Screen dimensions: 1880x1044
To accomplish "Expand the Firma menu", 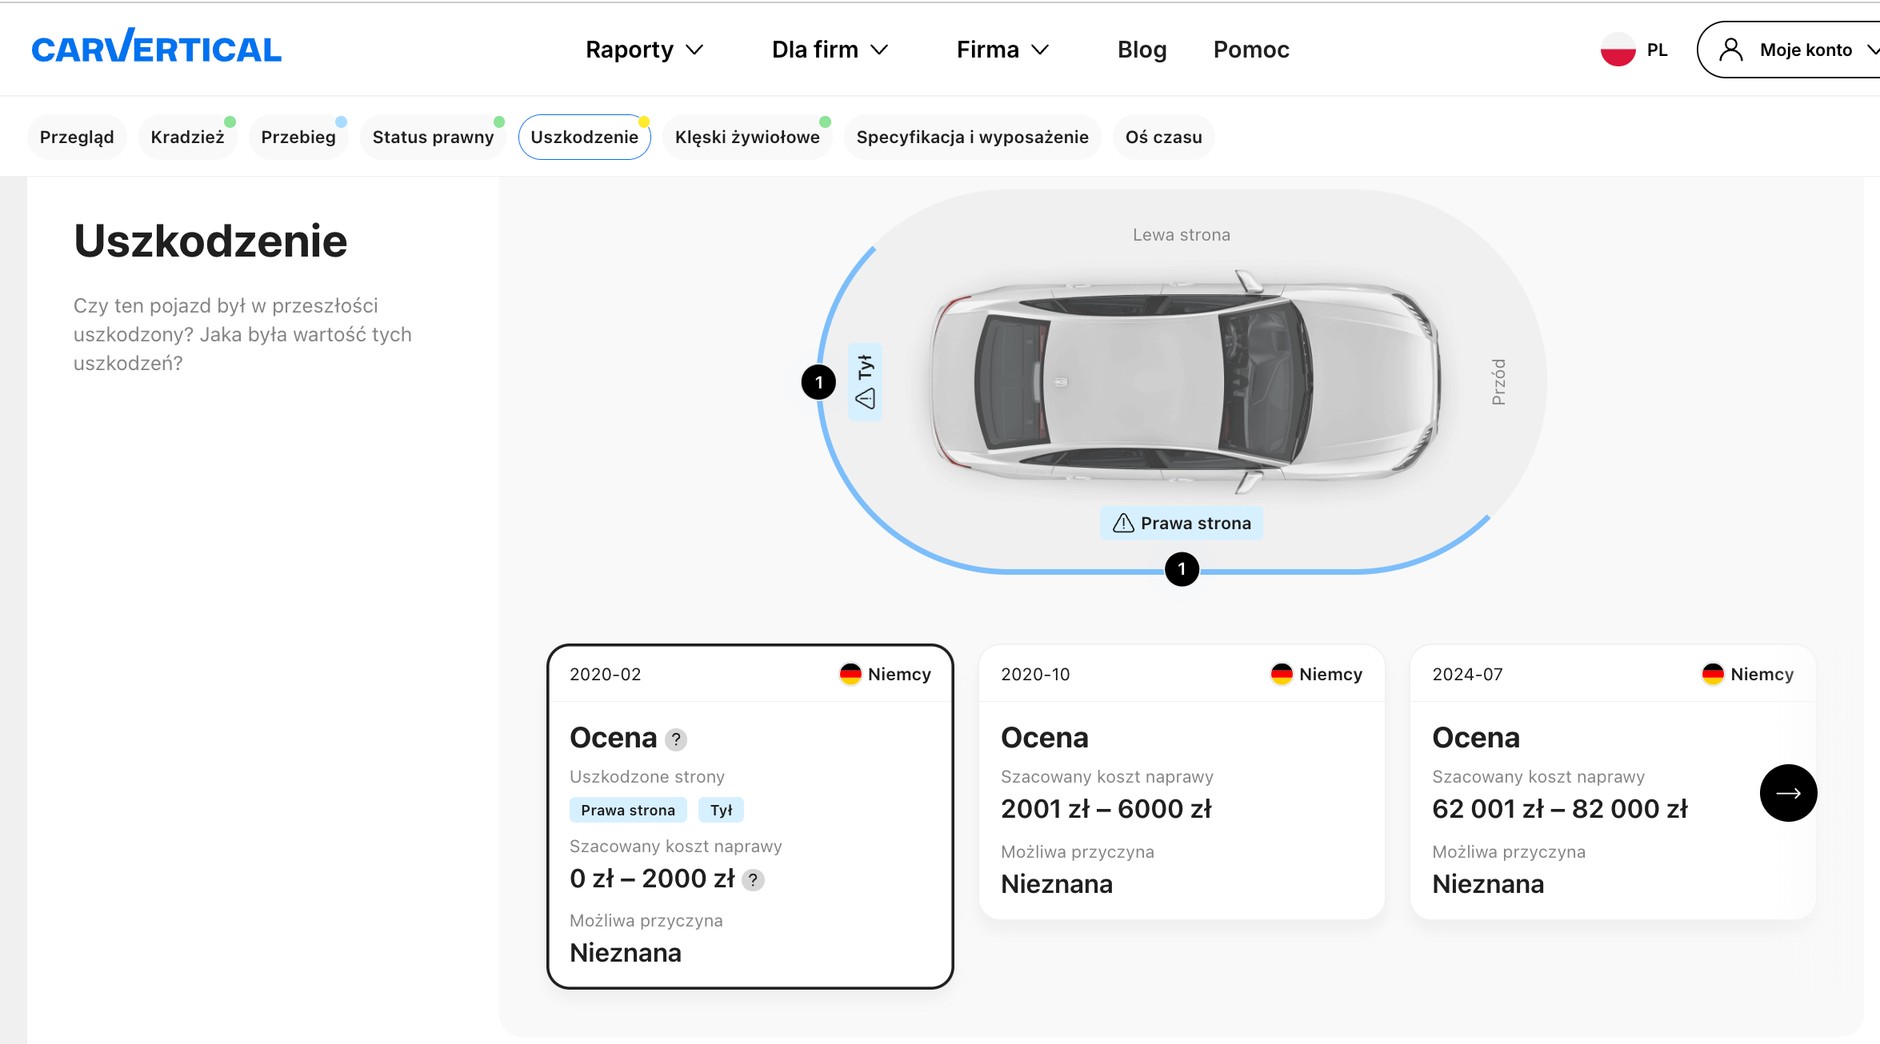I will pyautogui.click(x=1002, y=50).
